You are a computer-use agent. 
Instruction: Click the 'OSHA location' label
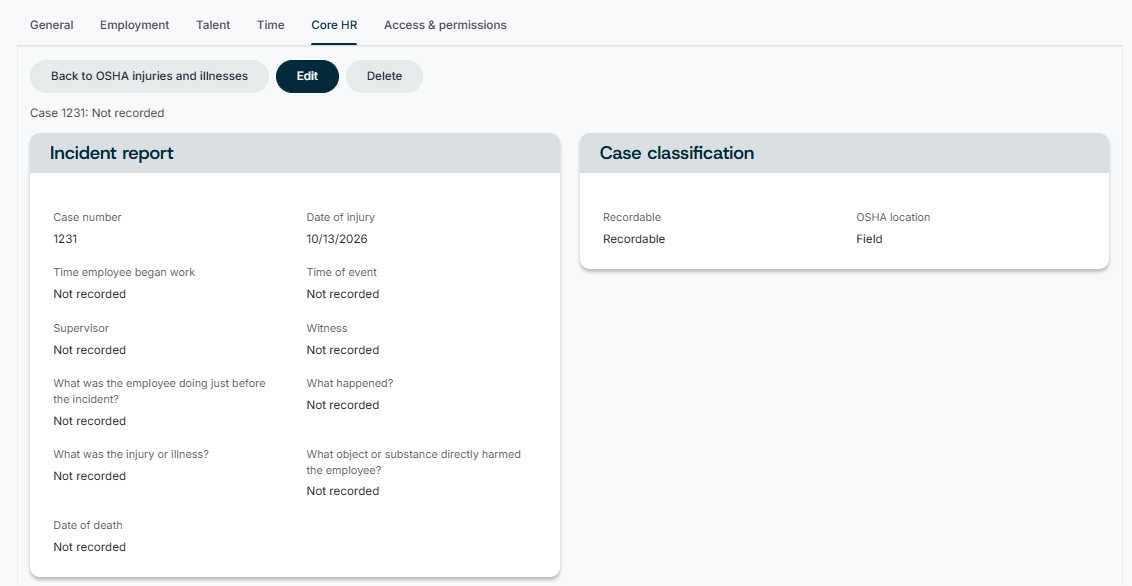click(x=893, y=217)
